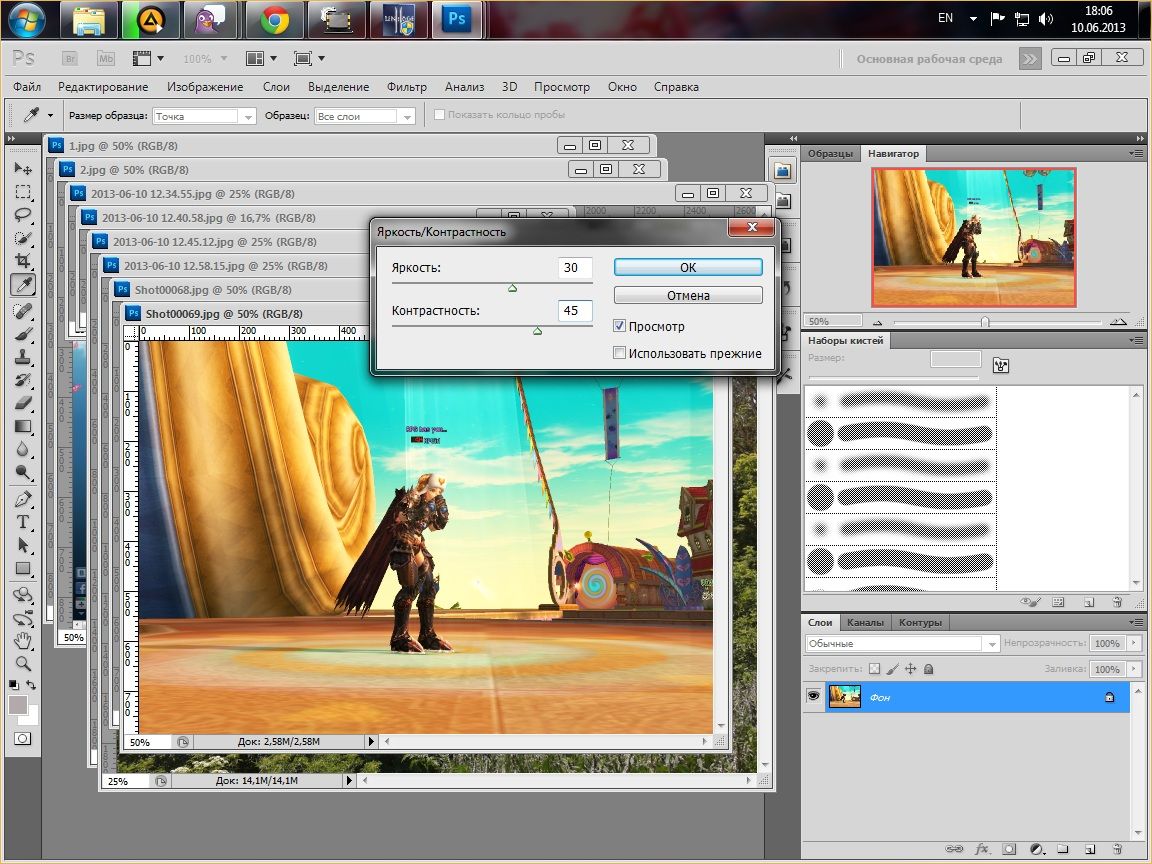
Task: Toggle Показать кольцо пробы checkbox
Action: click(x=439, y=114)
